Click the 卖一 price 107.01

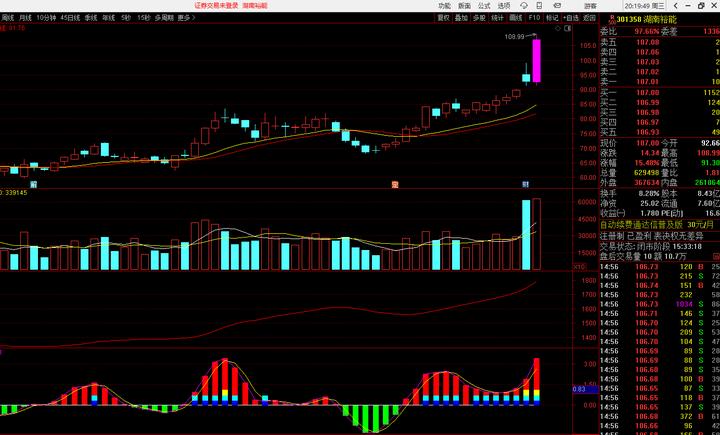click(x=647, y=82)
